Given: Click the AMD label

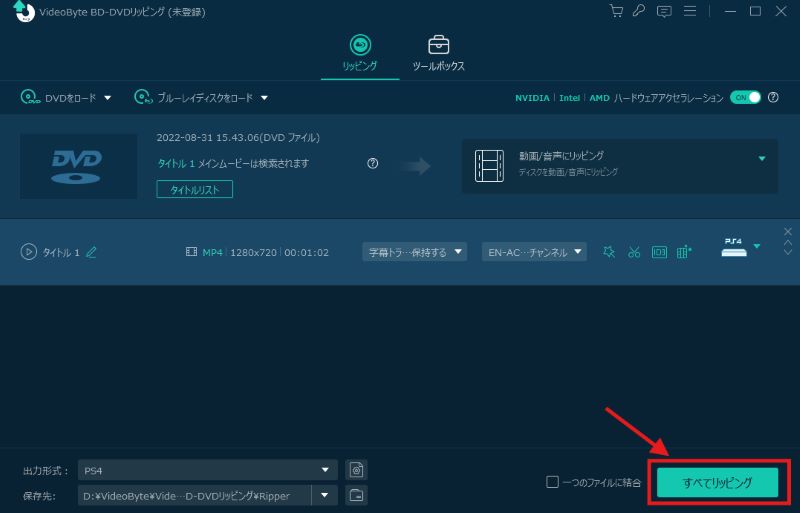Looking at the screenshot, I should (x=599, y=97).
